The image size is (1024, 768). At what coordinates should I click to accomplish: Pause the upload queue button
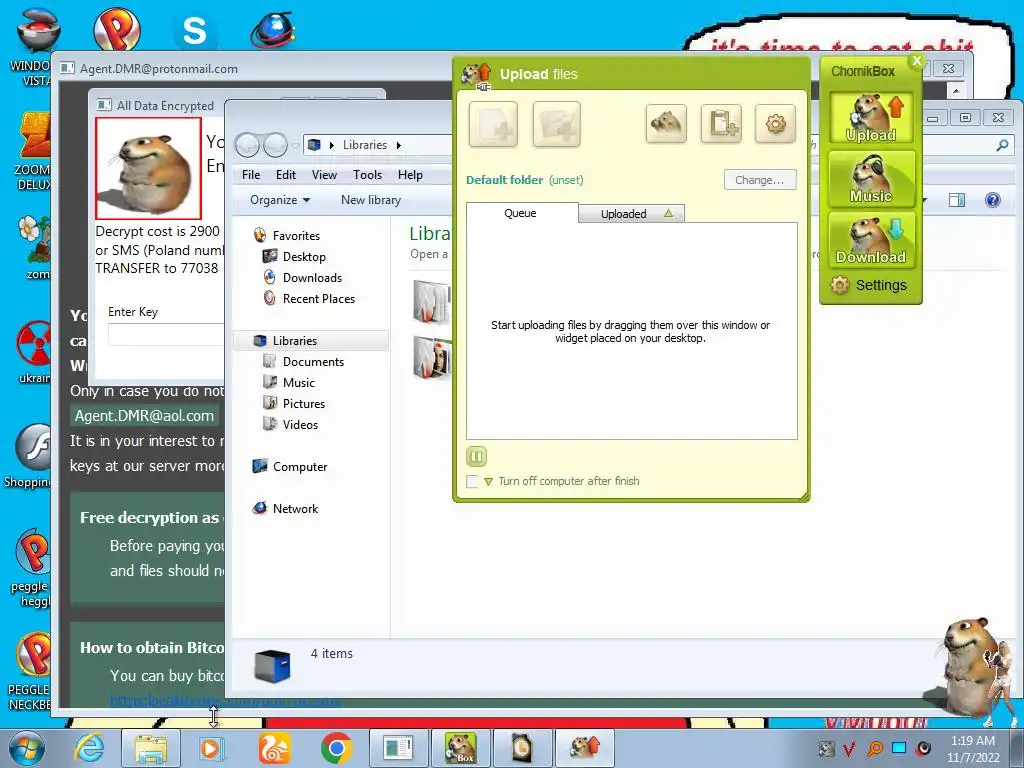(x=477, y=456)
